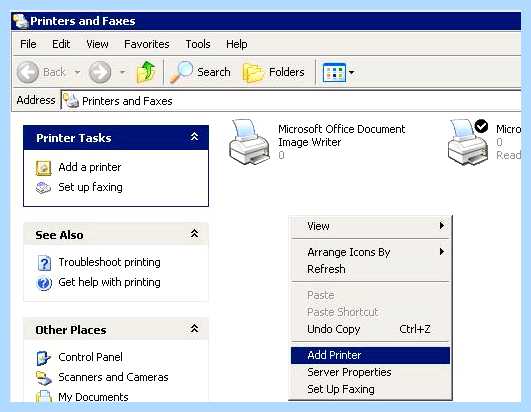Open the View submenu in context menu
The image size is (531, 412).
pyautogui.click(x=370, y=226)
